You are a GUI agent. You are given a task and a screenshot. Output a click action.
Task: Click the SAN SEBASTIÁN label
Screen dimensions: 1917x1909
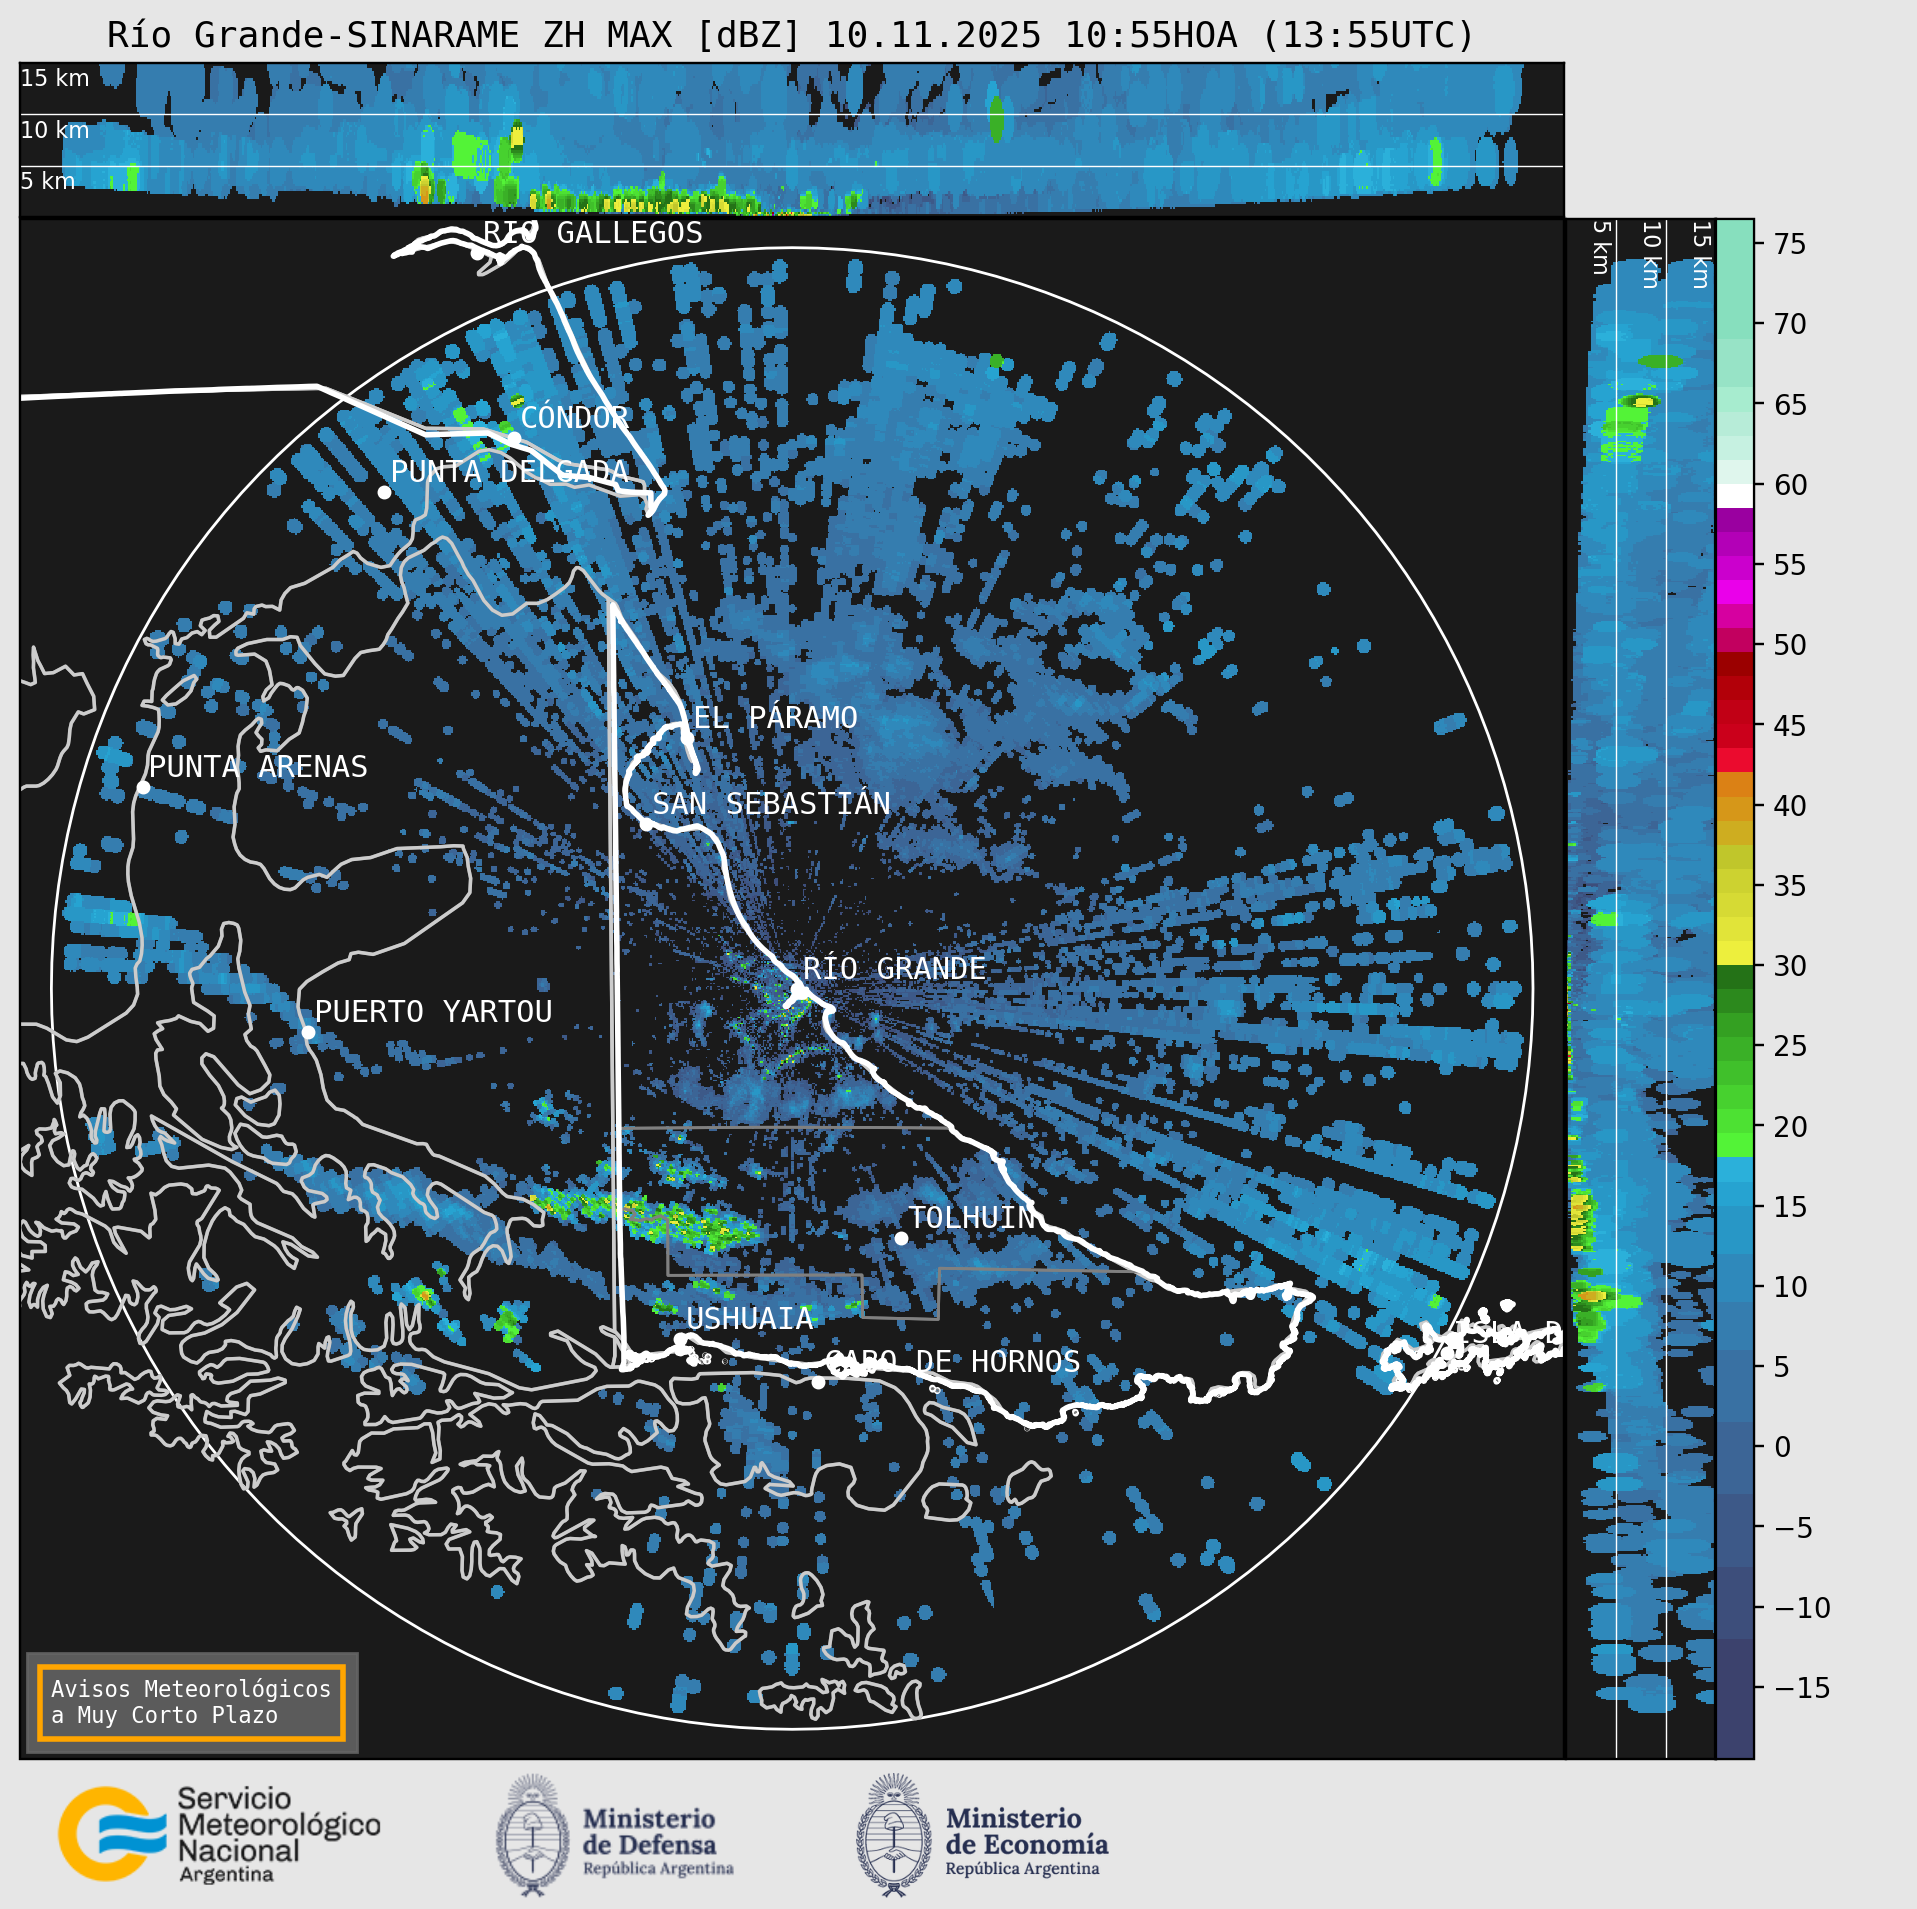click(x=771, y=803)
